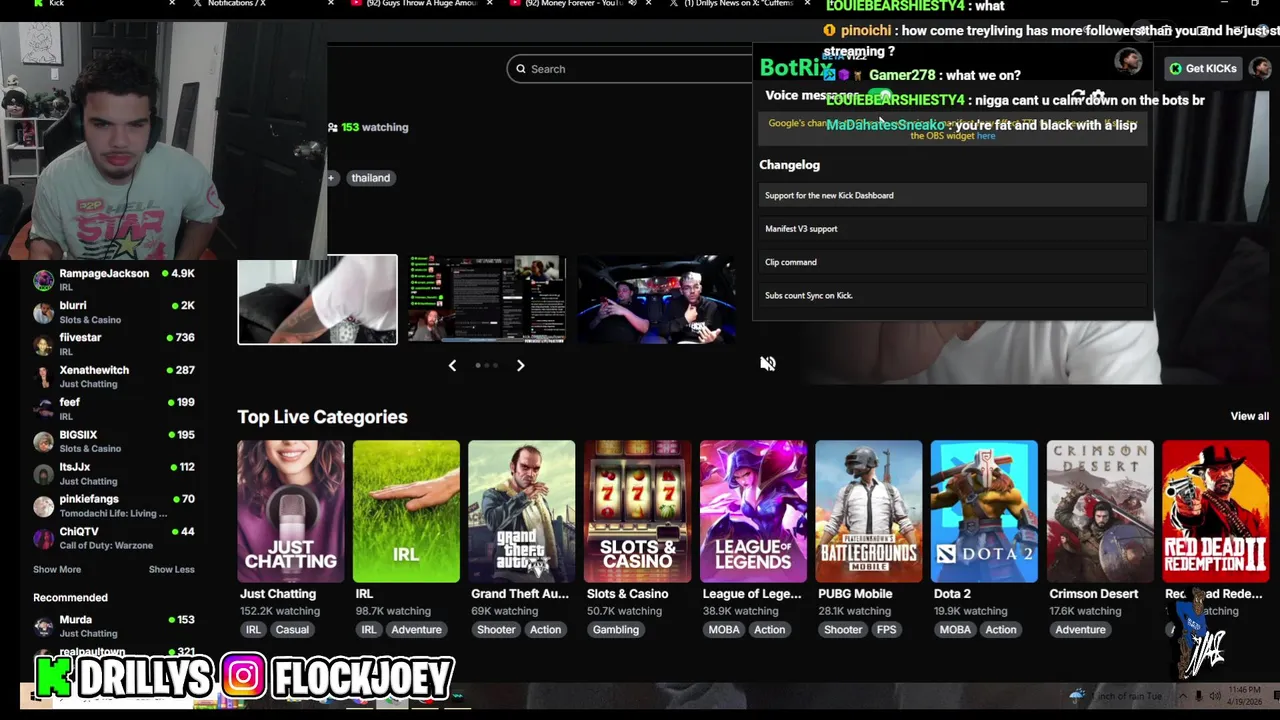This screenshot has width=1280, height=720.
Task: Click the OBS widget here link
Action: pos(986,136)
